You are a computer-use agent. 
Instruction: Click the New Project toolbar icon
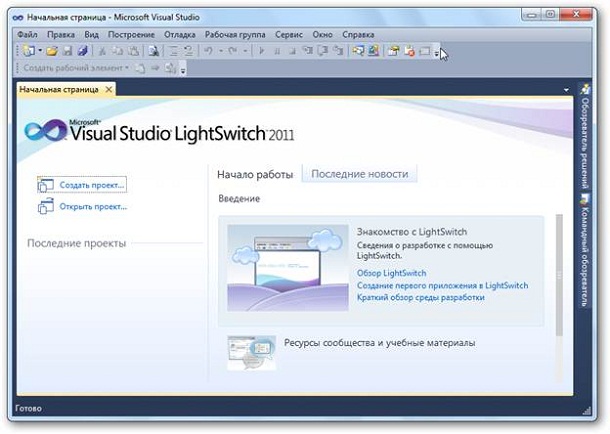pos(29,51)
